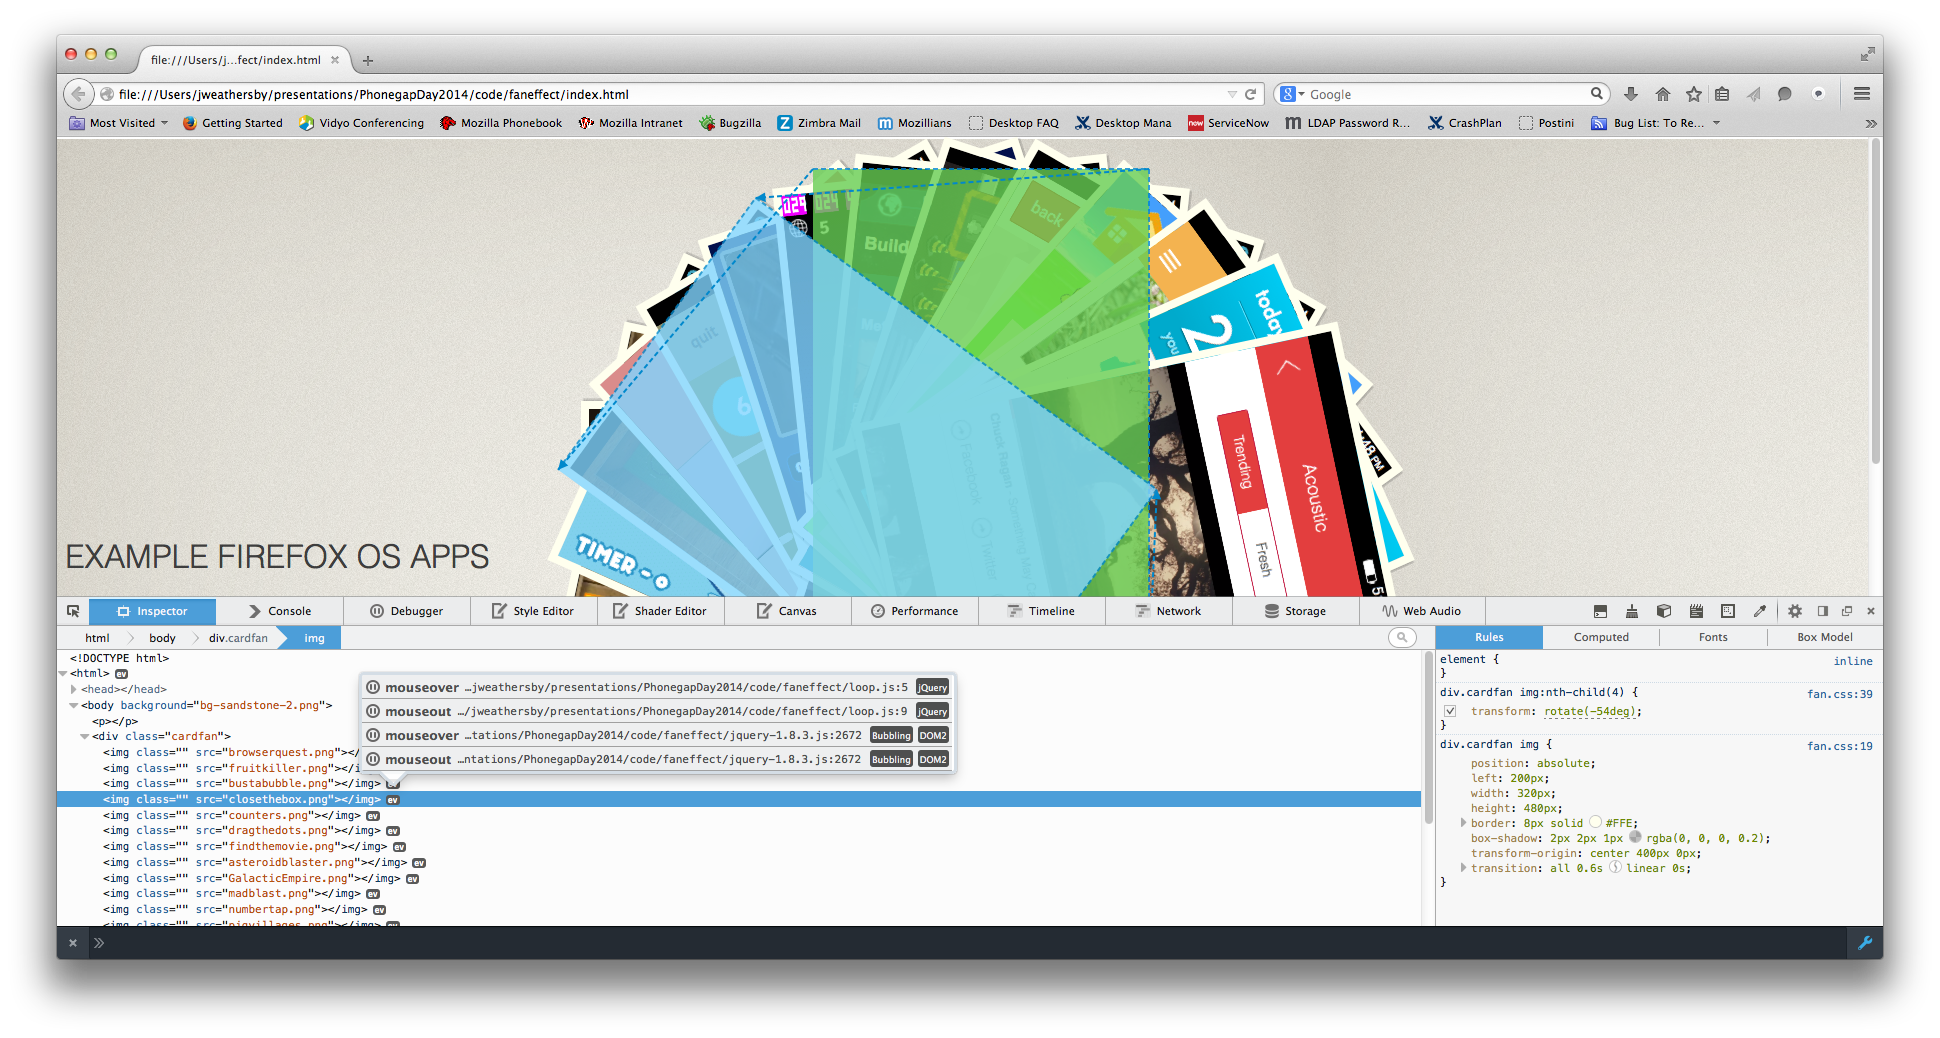This screenshot has height=1038, width=1940.
Task: Toggle responsive design mode icon
Action: tap(1728, 611)
